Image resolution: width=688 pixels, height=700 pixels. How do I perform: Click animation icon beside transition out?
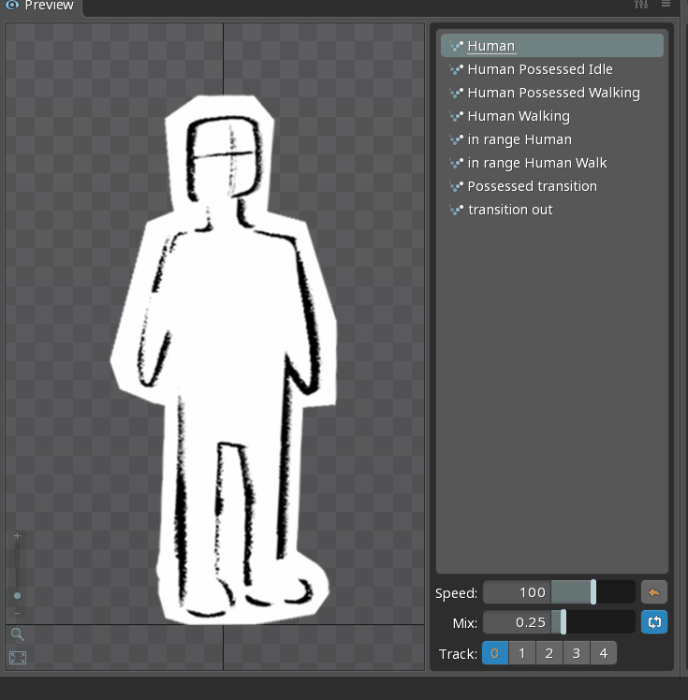tap(456, 210)
